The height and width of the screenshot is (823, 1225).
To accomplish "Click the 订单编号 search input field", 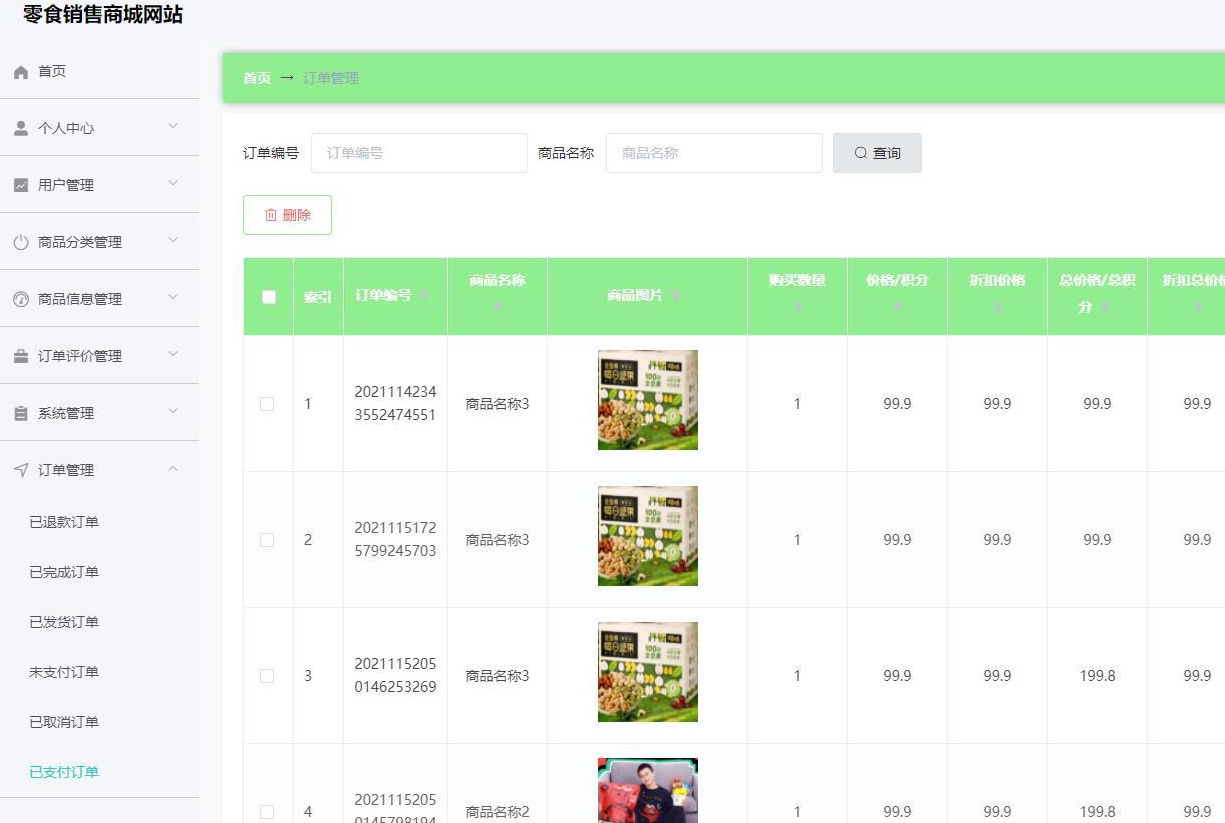I will [x=419, y=153].
